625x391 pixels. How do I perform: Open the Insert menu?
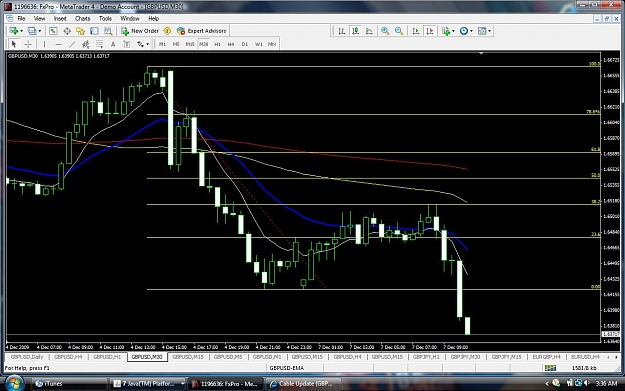click(x=60, y=18)
